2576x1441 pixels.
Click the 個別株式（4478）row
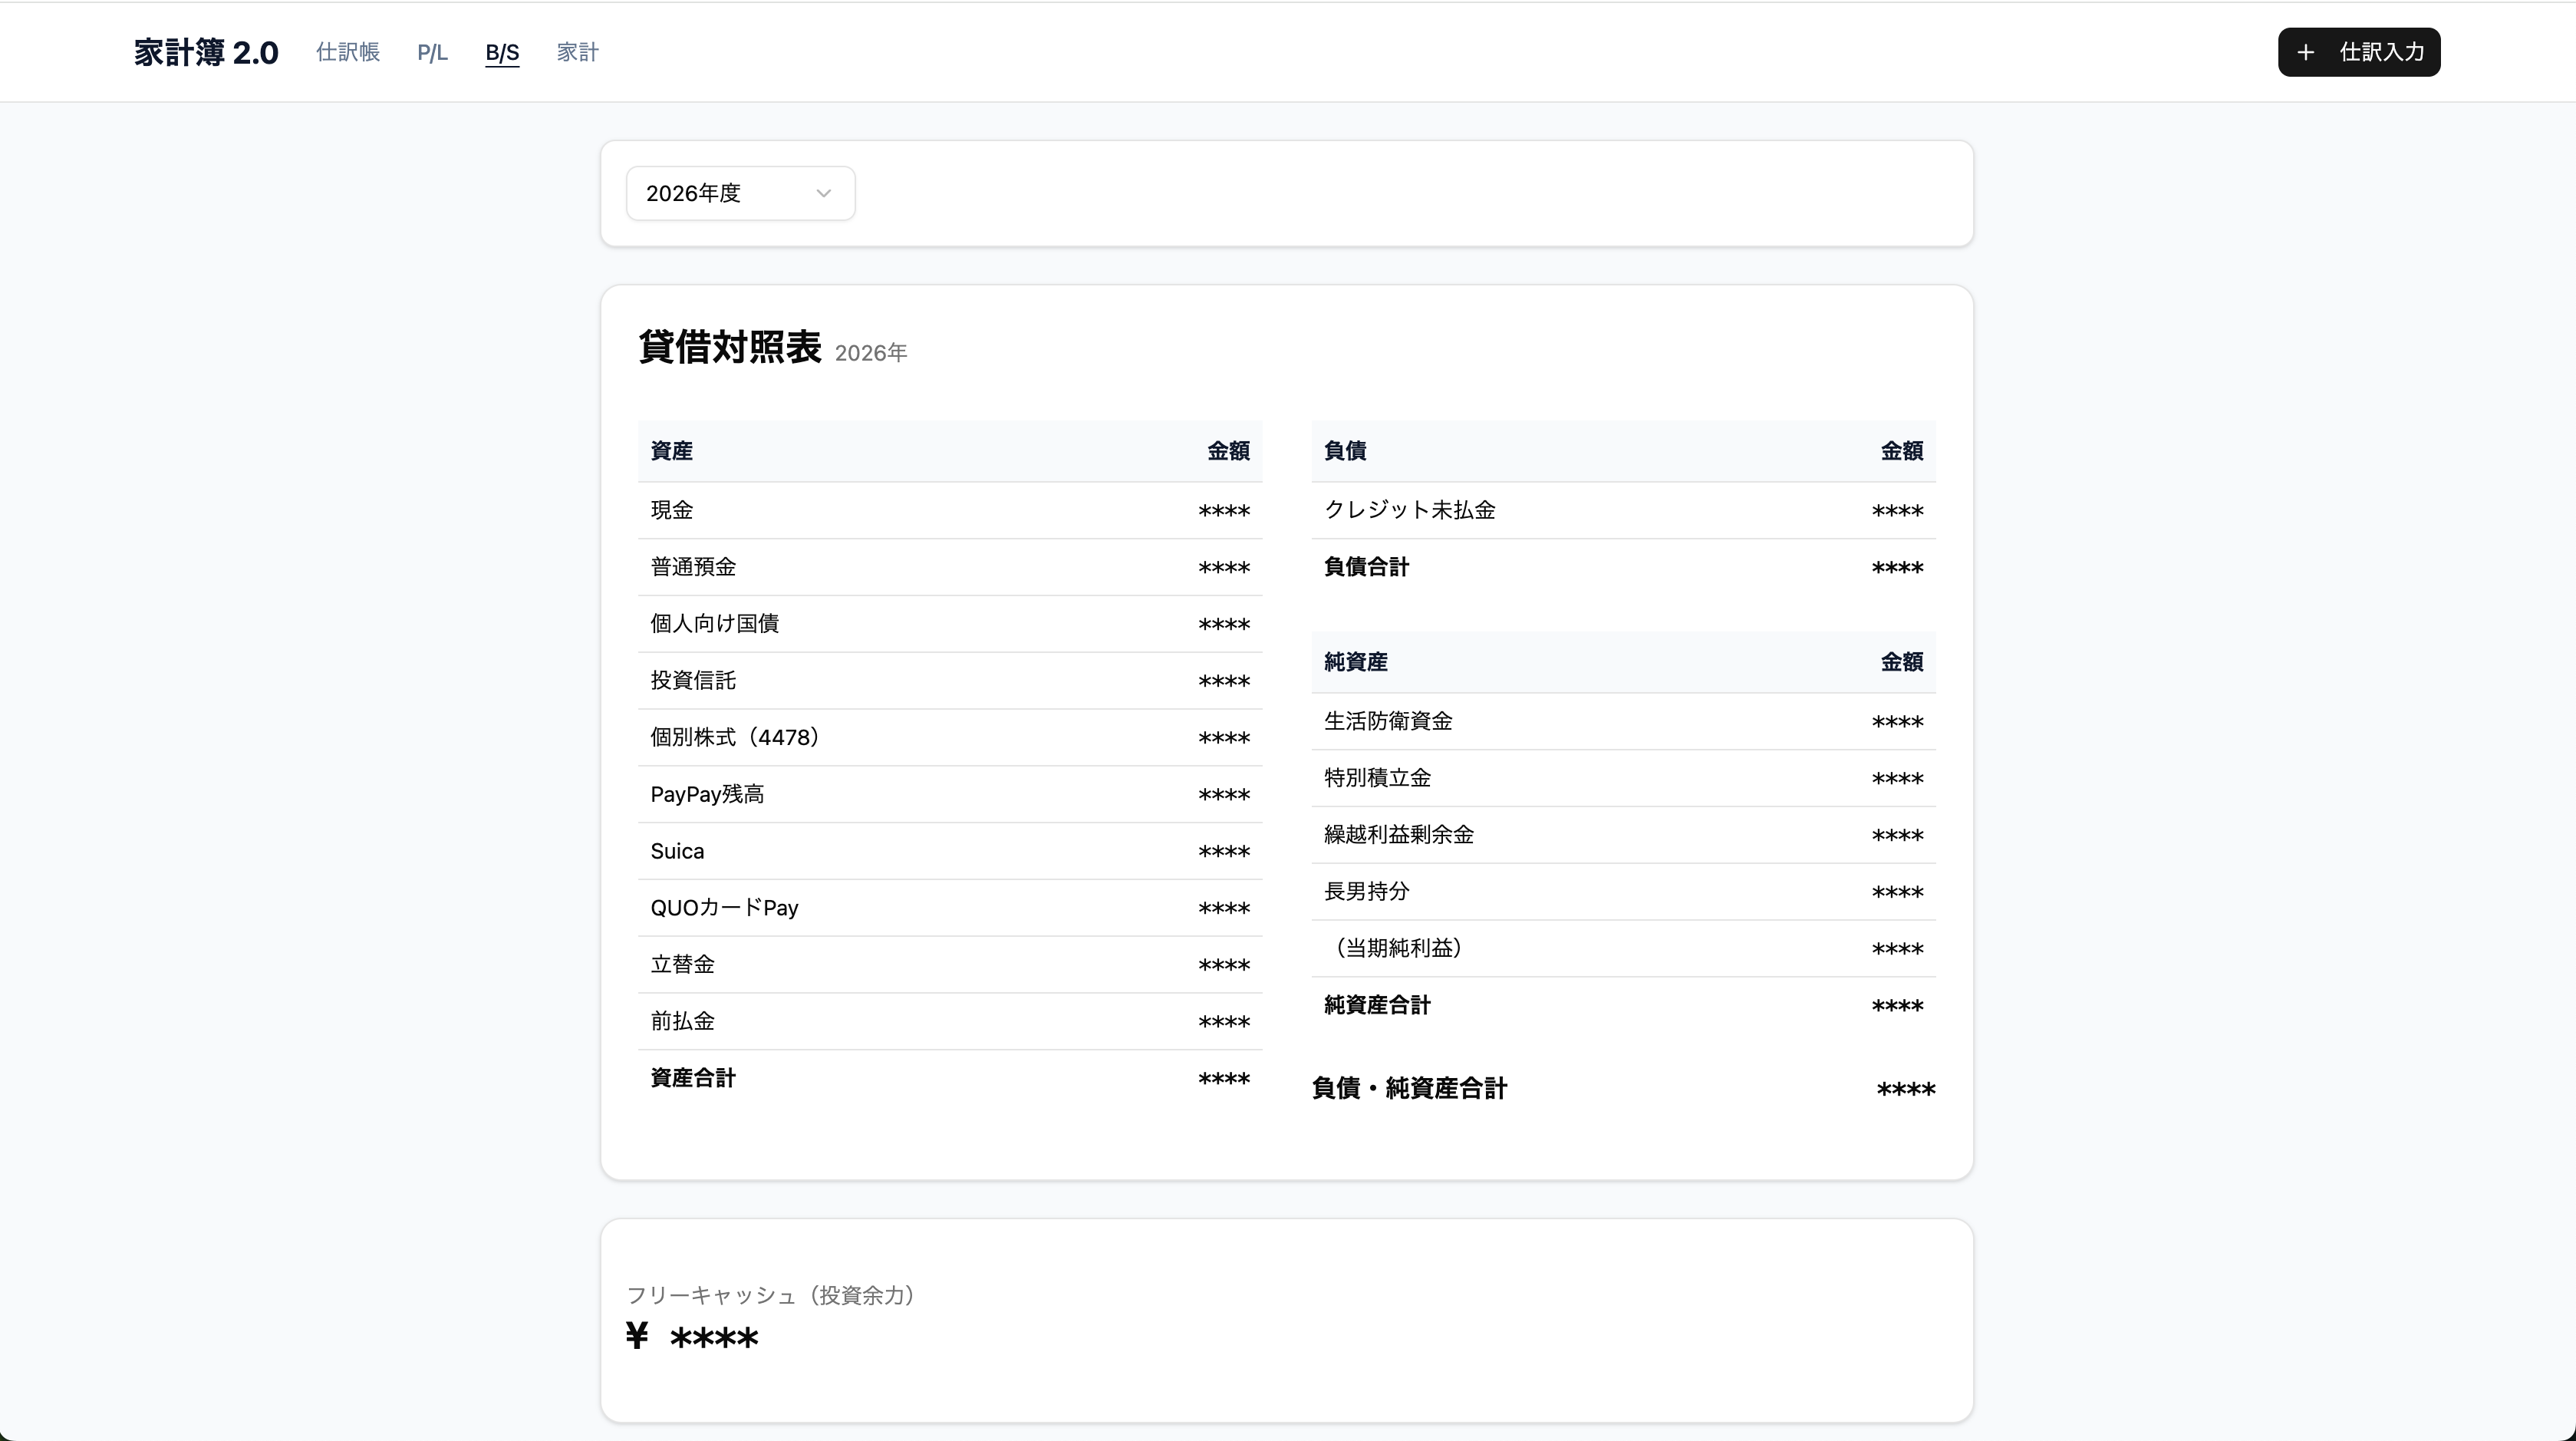coord(948,737)
